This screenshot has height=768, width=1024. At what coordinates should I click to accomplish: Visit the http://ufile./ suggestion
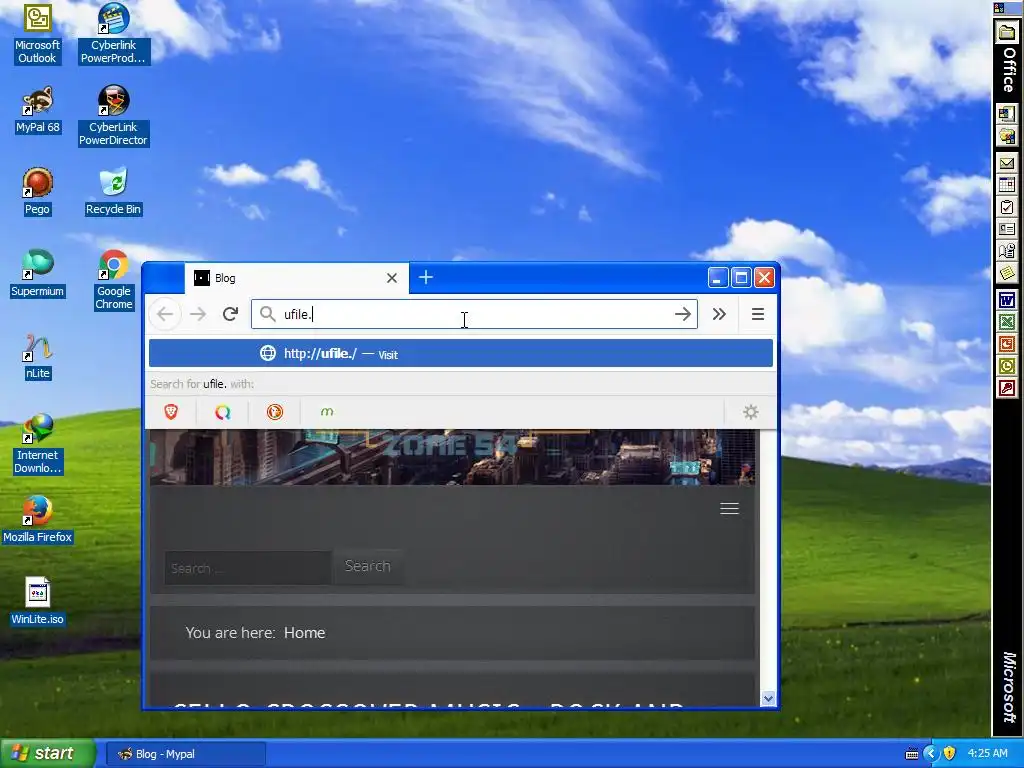[x=461, y=354]
